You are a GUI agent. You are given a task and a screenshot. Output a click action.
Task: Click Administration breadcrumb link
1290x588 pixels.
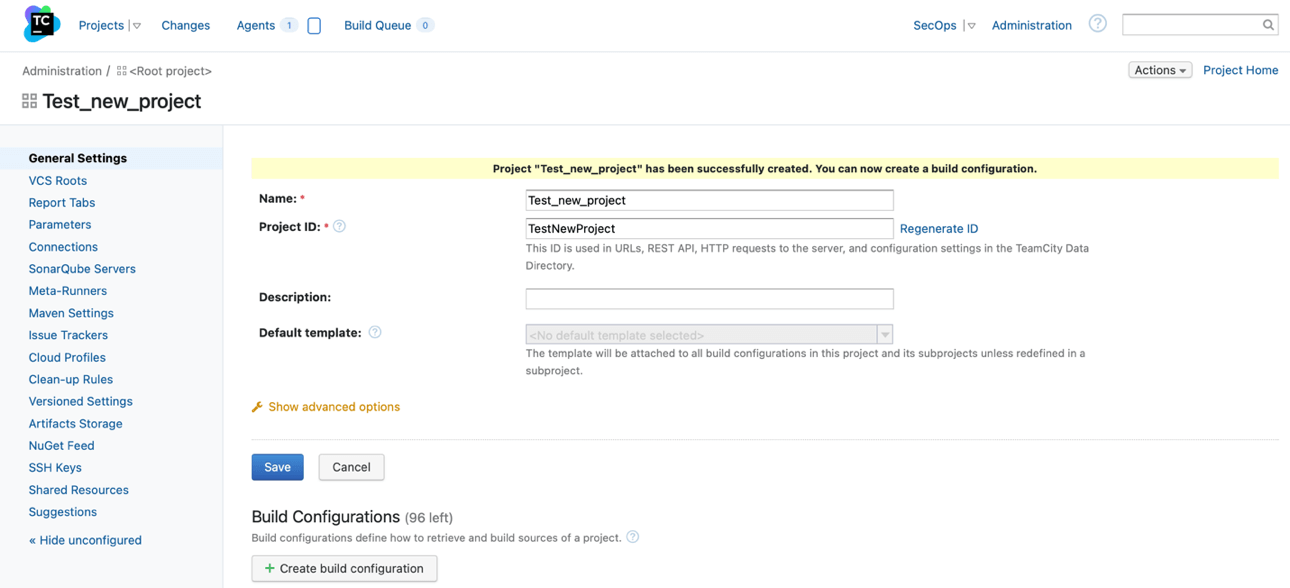[62, 71]
